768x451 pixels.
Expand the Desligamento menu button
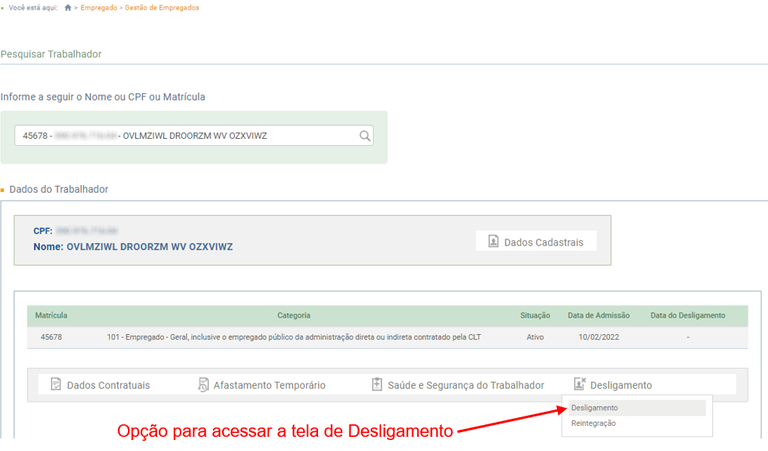(613, 385)
